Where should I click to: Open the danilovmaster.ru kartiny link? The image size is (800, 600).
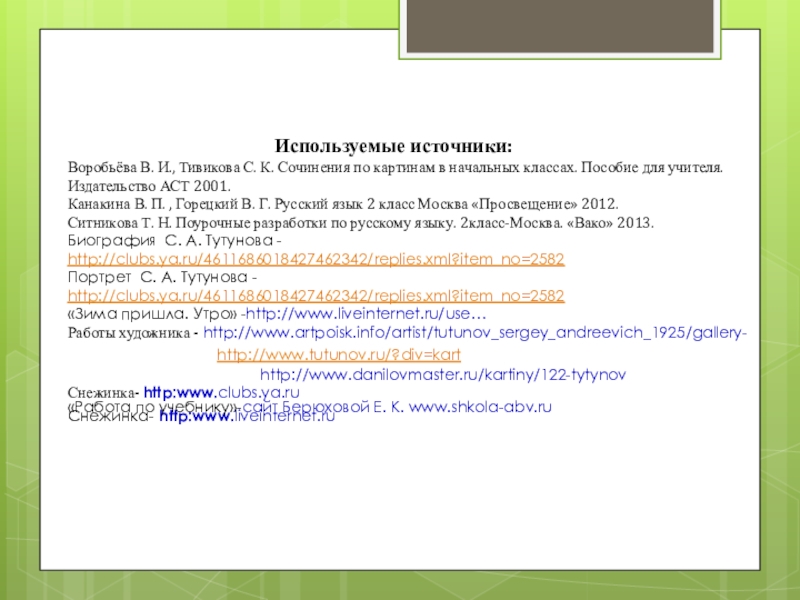[x=443, y=375]
